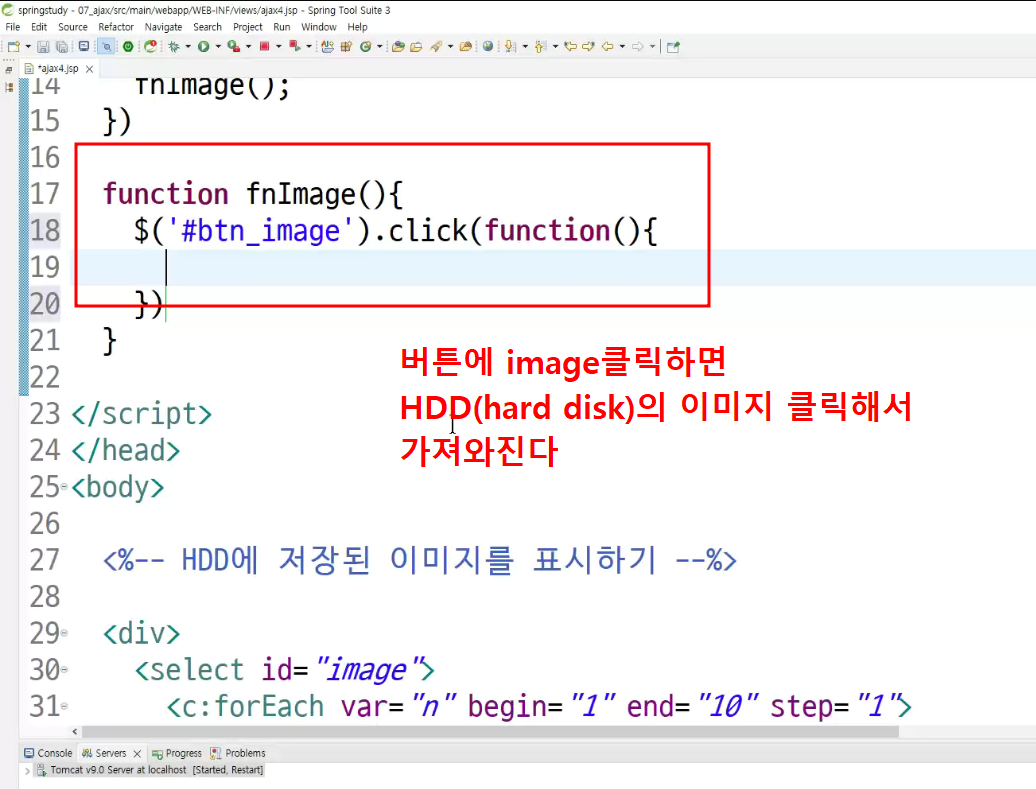Open the Stop dropdown arrow
The height and width of the screenshot is (789, 1036).
(278, 46)
